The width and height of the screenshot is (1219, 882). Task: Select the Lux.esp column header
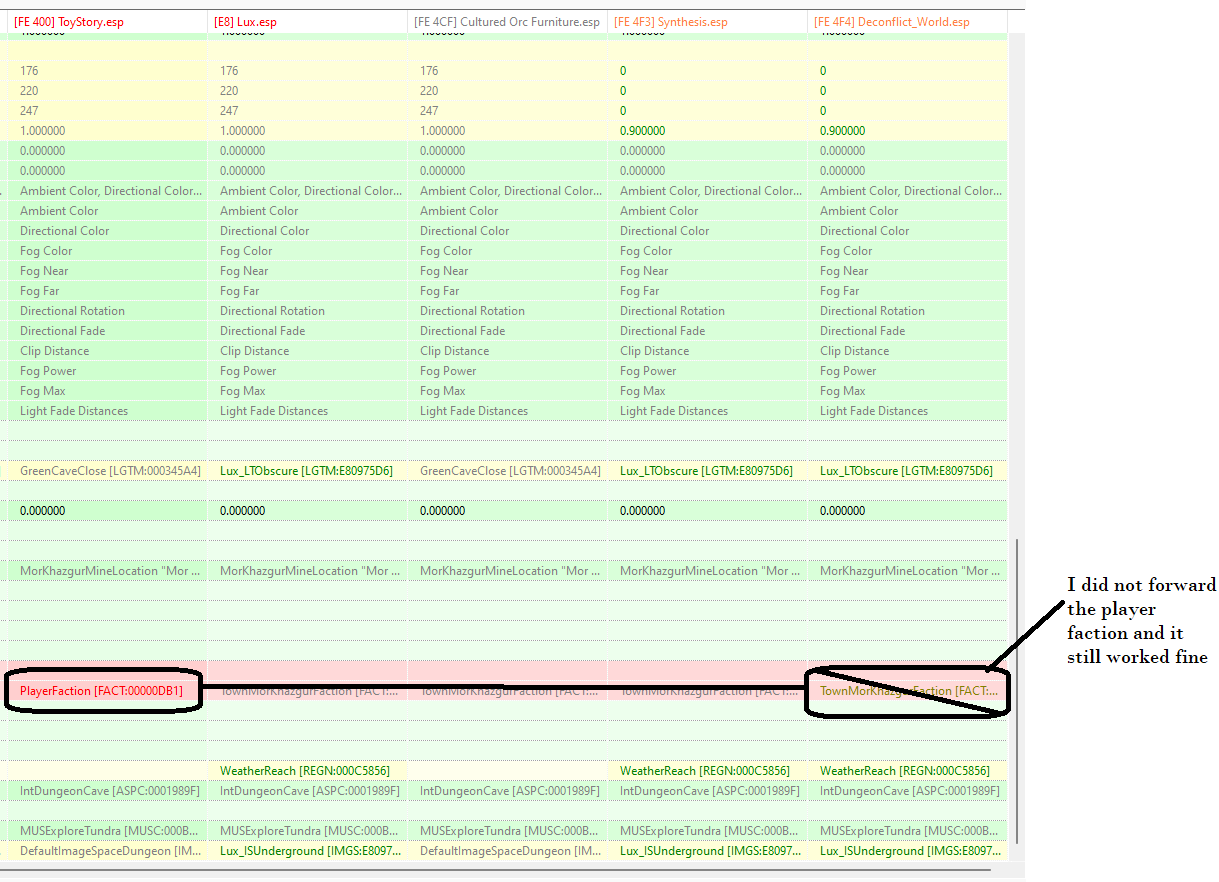(307, 21)
